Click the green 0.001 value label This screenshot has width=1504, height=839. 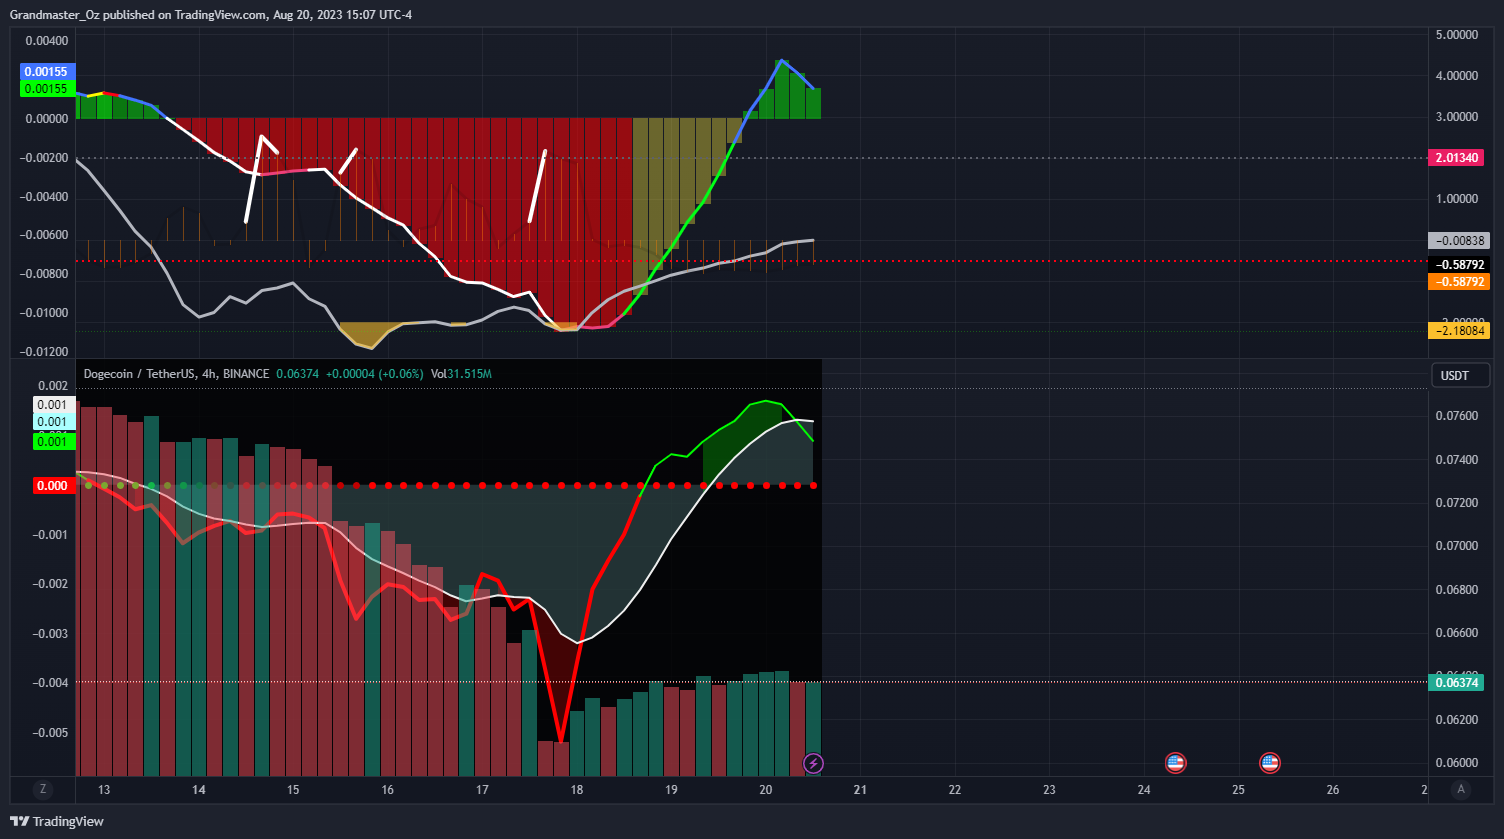[54, 441]
